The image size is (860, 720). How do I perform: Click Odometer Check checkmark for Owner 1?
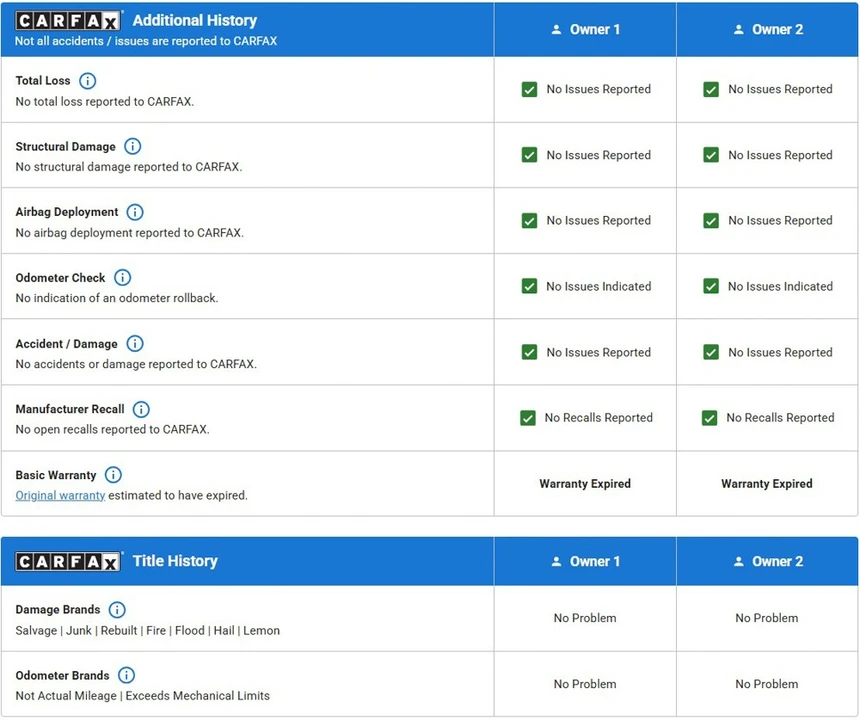(529, 286)
